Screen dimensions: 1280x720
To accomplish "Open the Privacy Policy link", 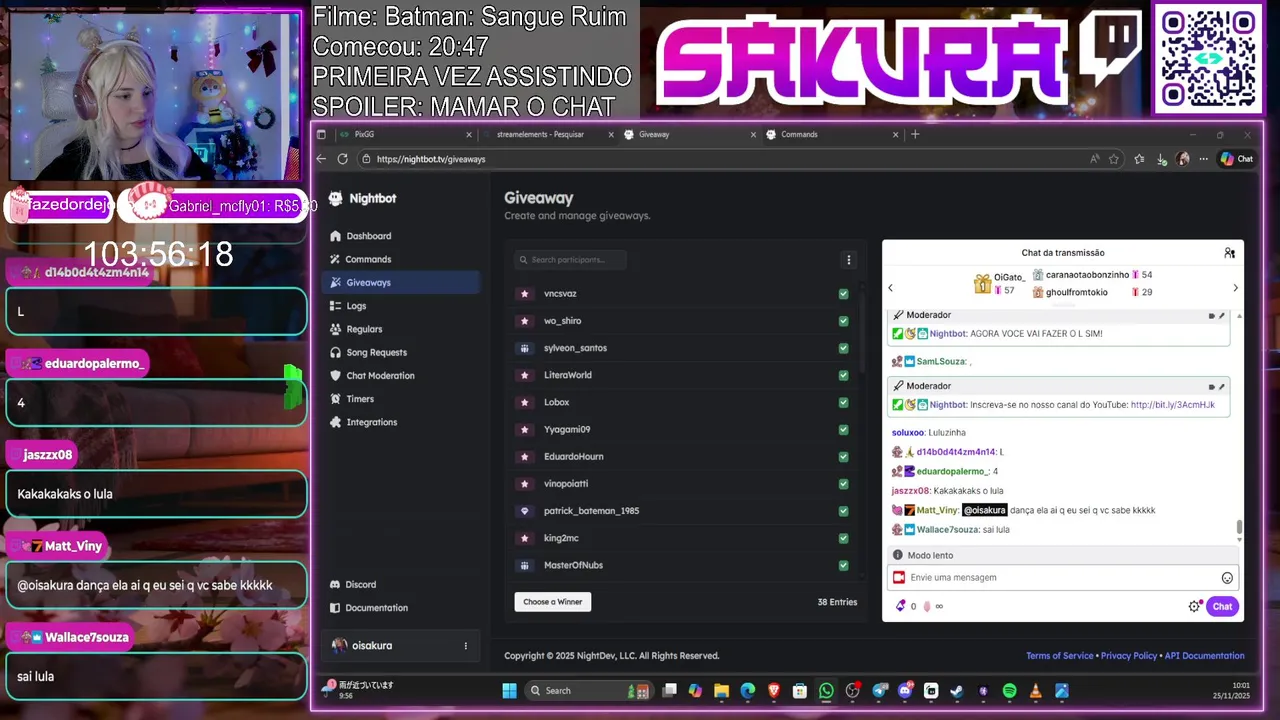I will (x=1129, y=656).
